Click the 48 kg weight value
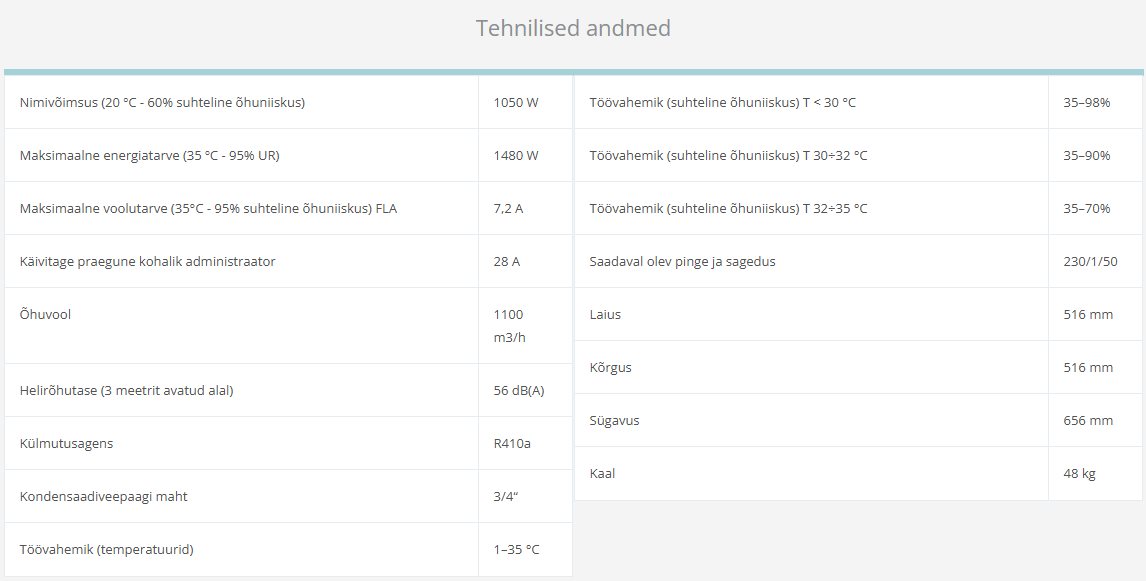 1079,474
